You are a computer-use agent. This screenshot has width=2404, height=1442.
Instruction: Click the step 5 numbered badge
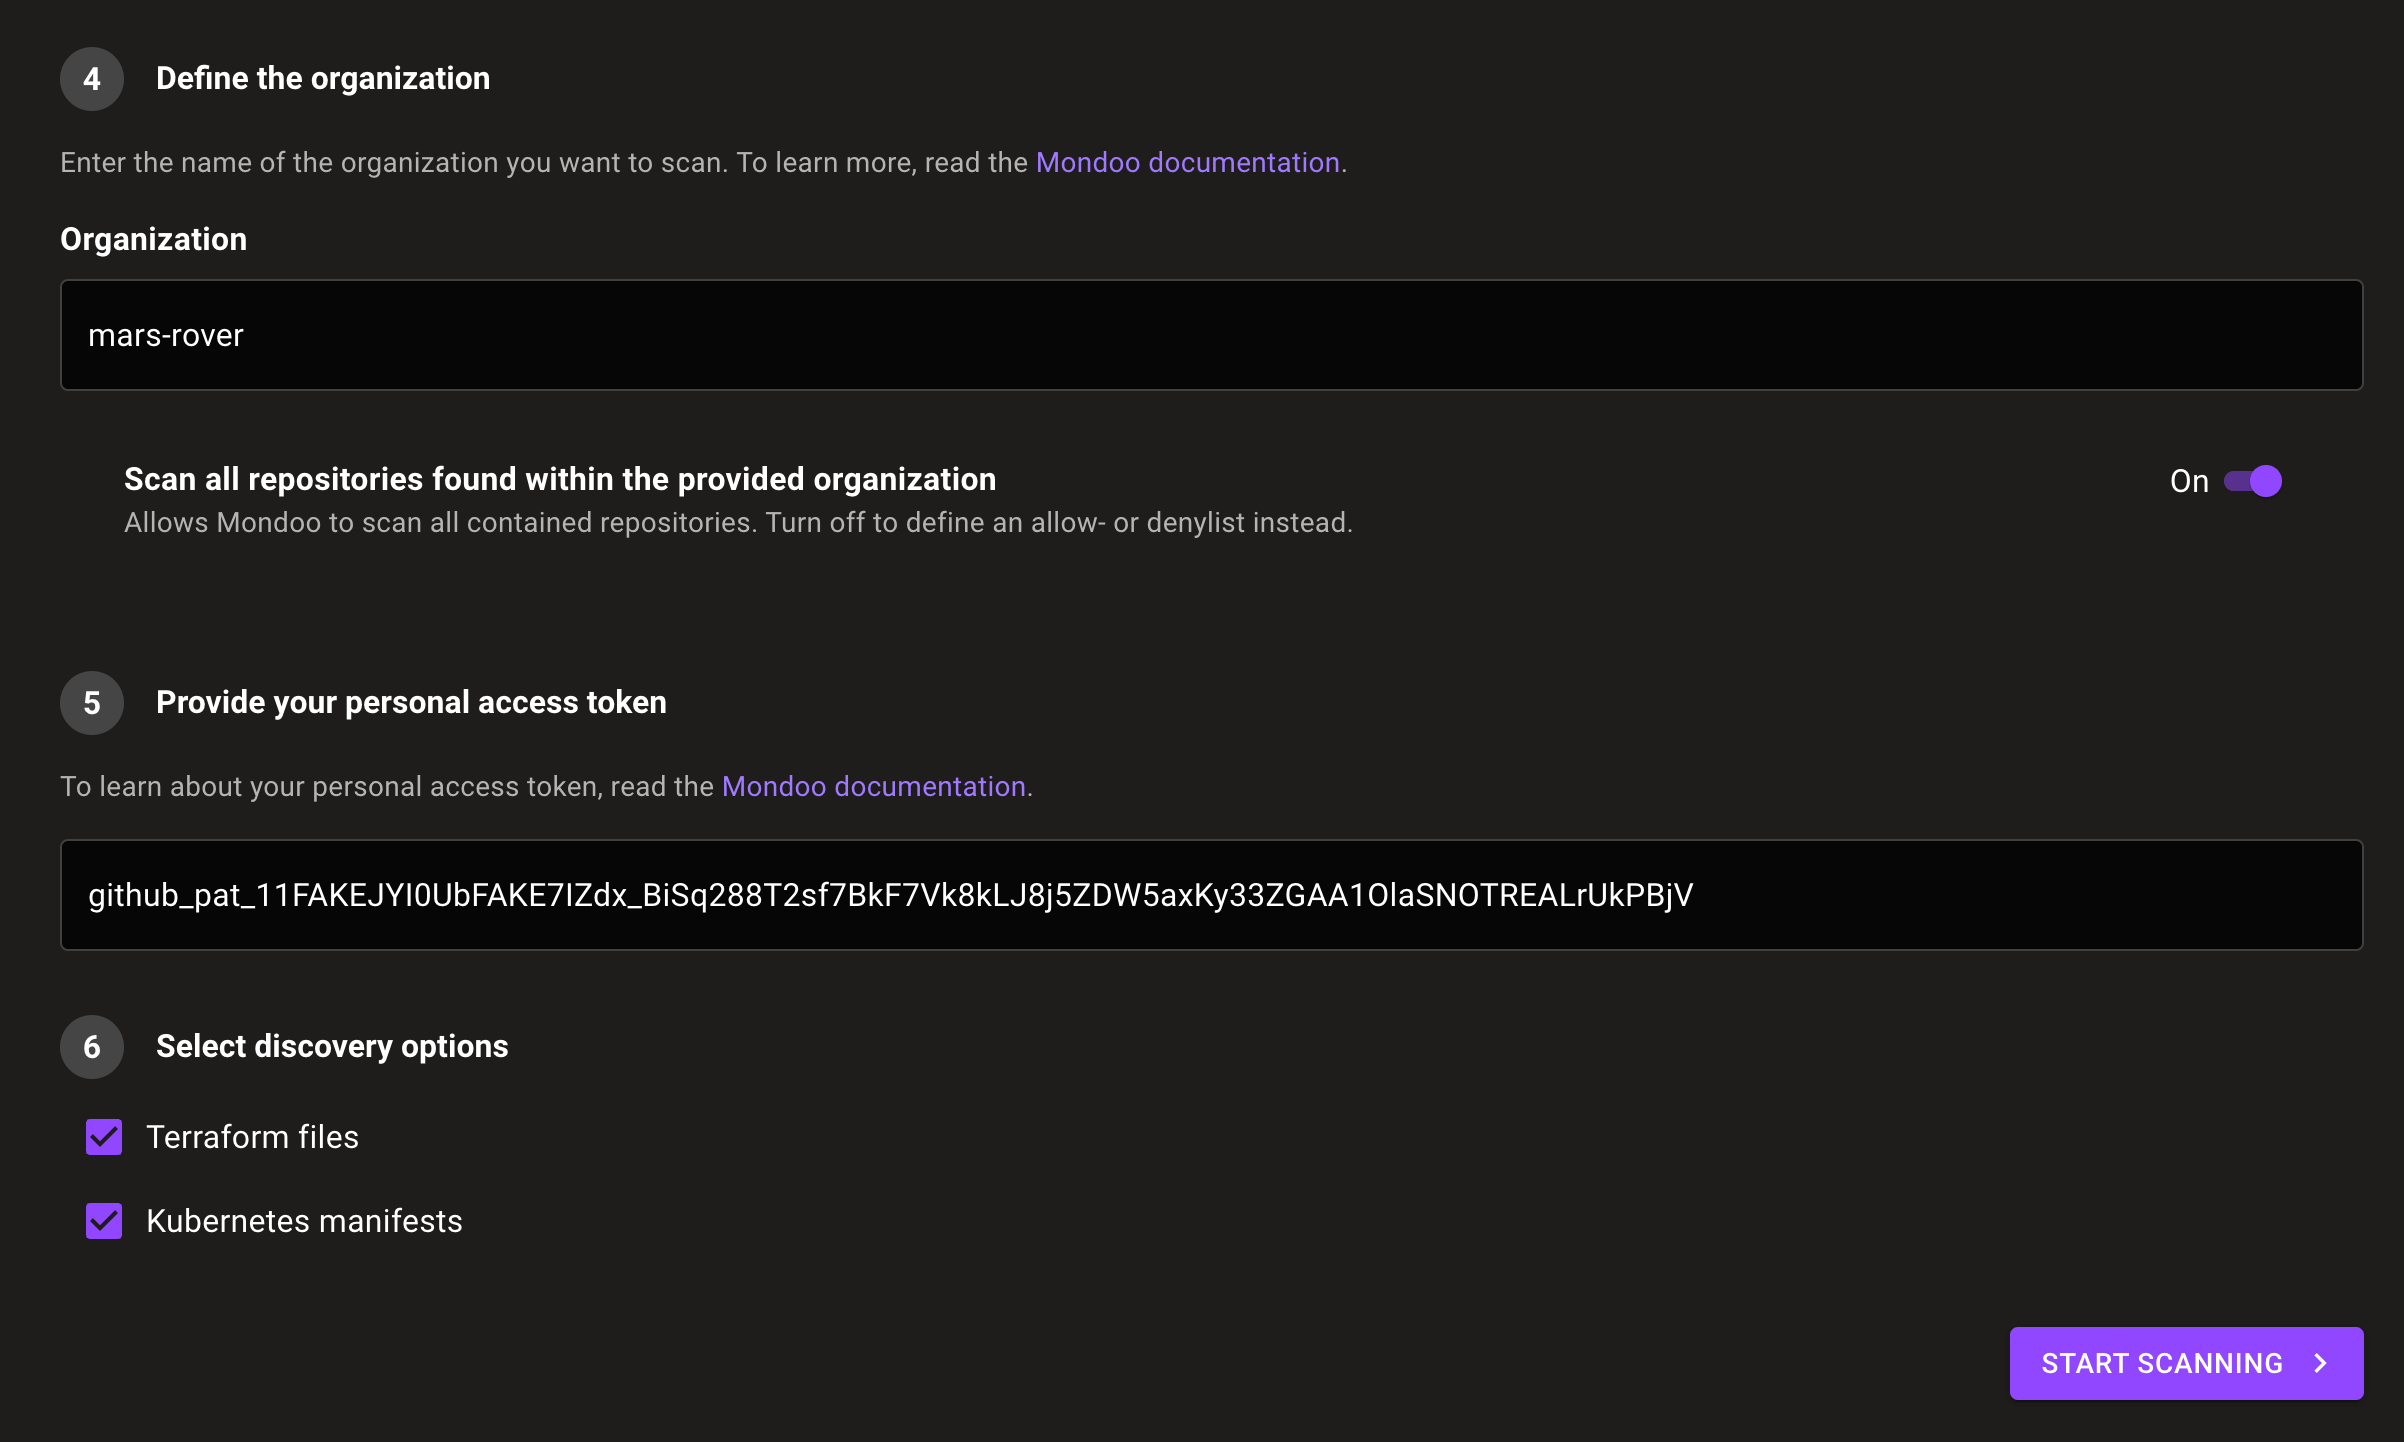tap(91, 703)
